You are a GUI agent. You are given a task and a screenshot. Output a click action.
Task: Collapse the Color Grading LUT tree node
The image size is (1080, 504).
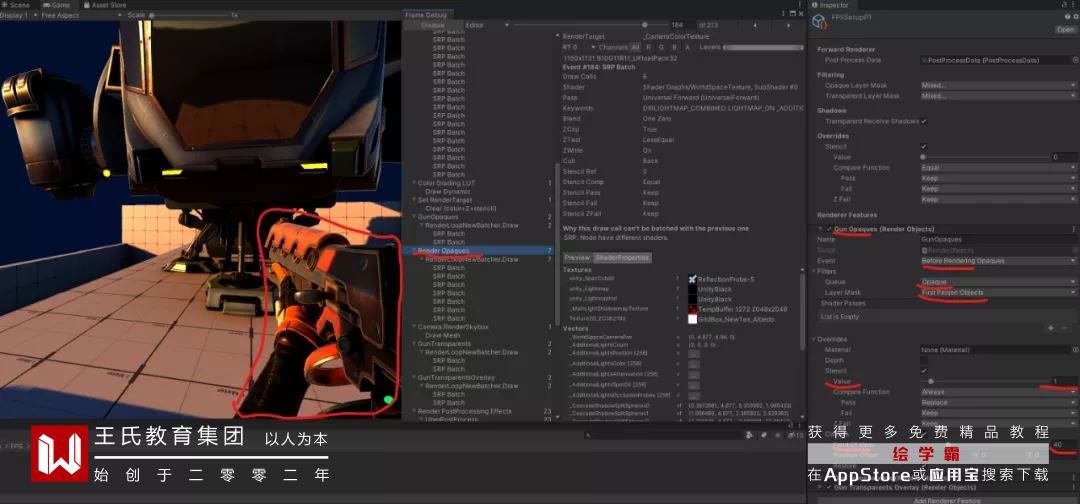point(414,183)
